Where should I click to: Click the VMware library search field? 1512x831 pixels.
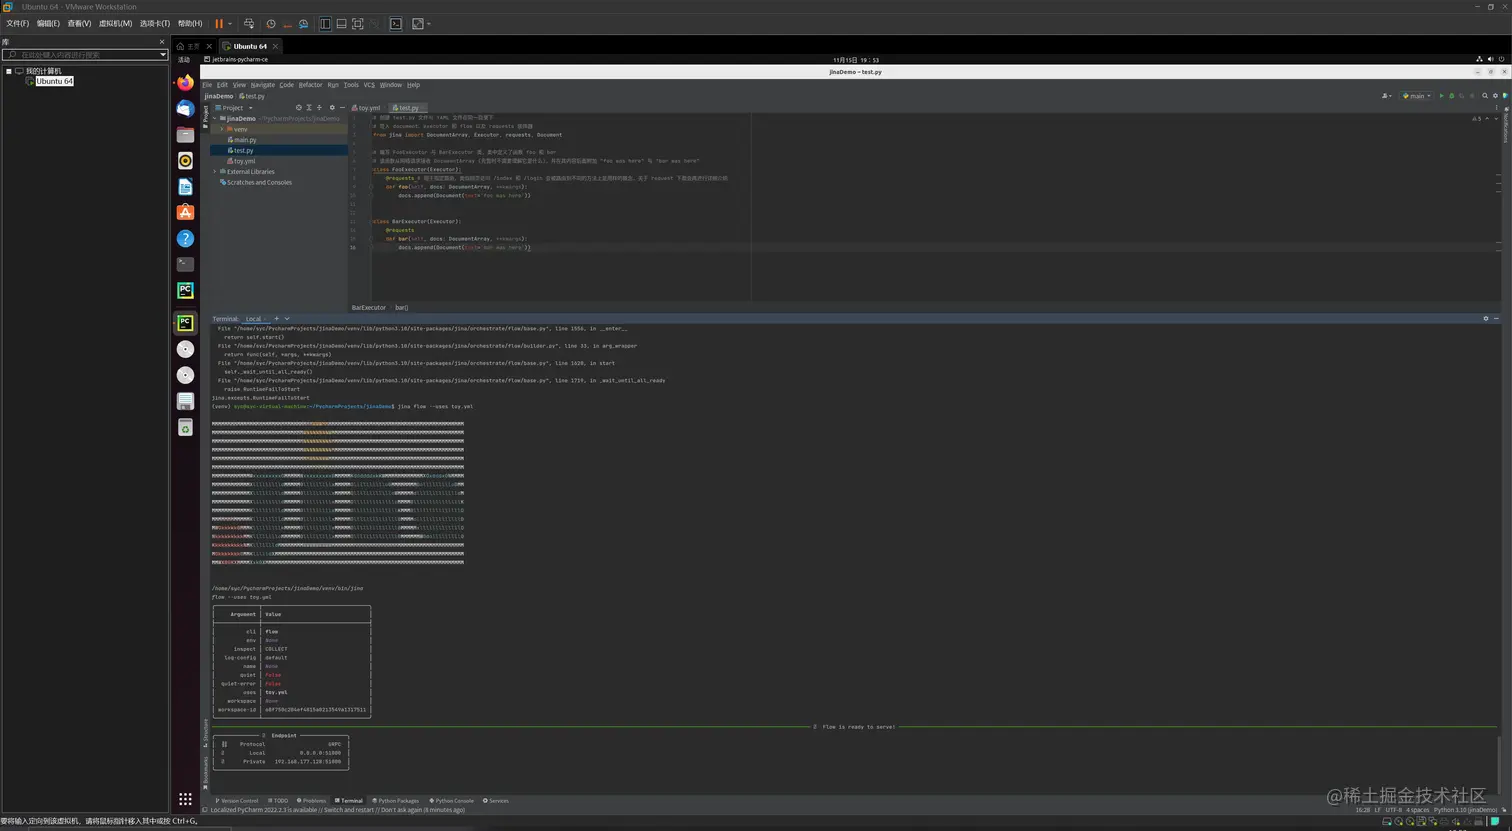tap(86, 55)
